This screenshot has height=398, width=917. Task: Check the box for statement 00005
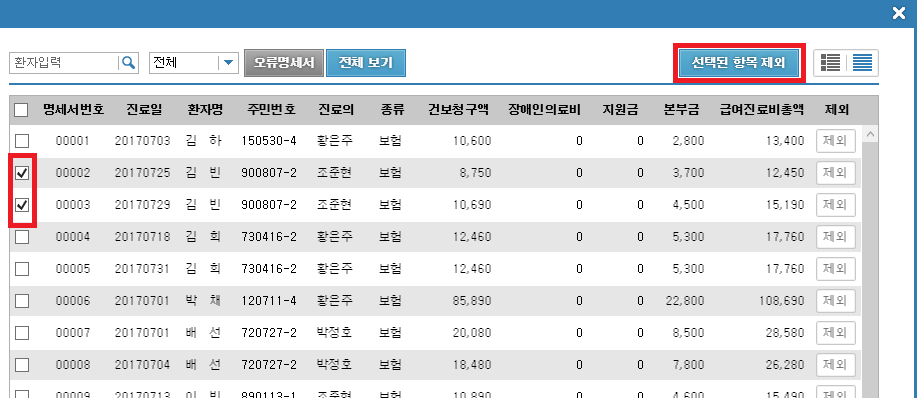click(22, 269)
